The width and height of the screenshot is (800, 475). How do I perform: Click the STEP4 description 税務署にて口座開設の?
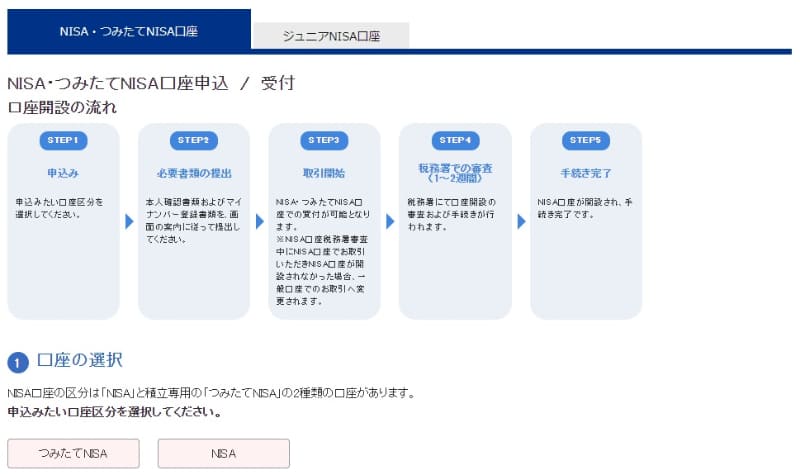point(451,214)
